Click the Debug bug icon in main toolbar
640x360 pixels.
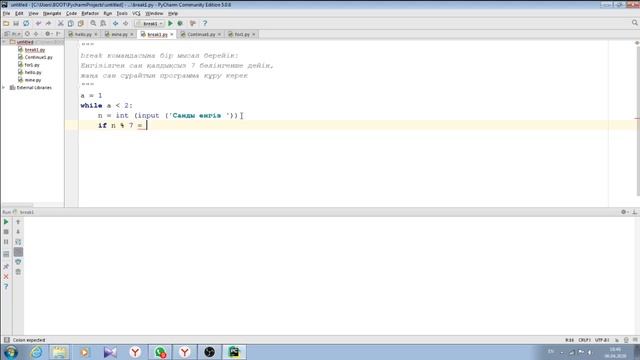coord(180,24)
